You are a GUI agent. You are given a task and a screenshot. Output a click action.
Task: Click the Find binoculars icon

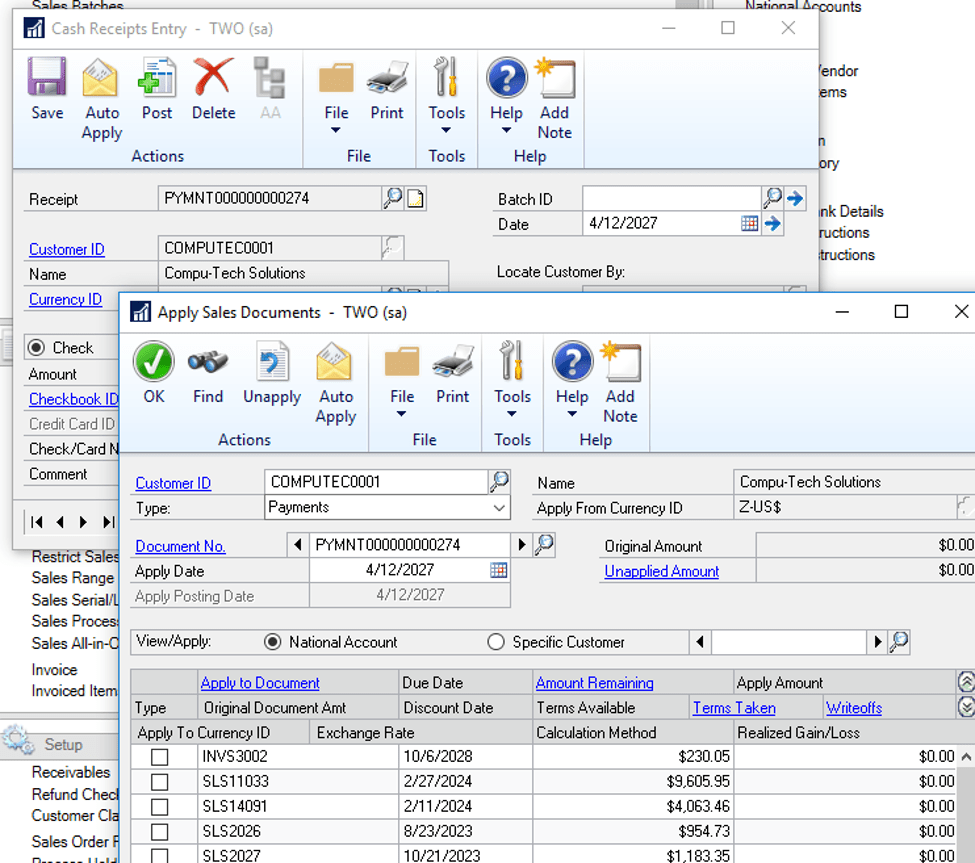point(208,363)
